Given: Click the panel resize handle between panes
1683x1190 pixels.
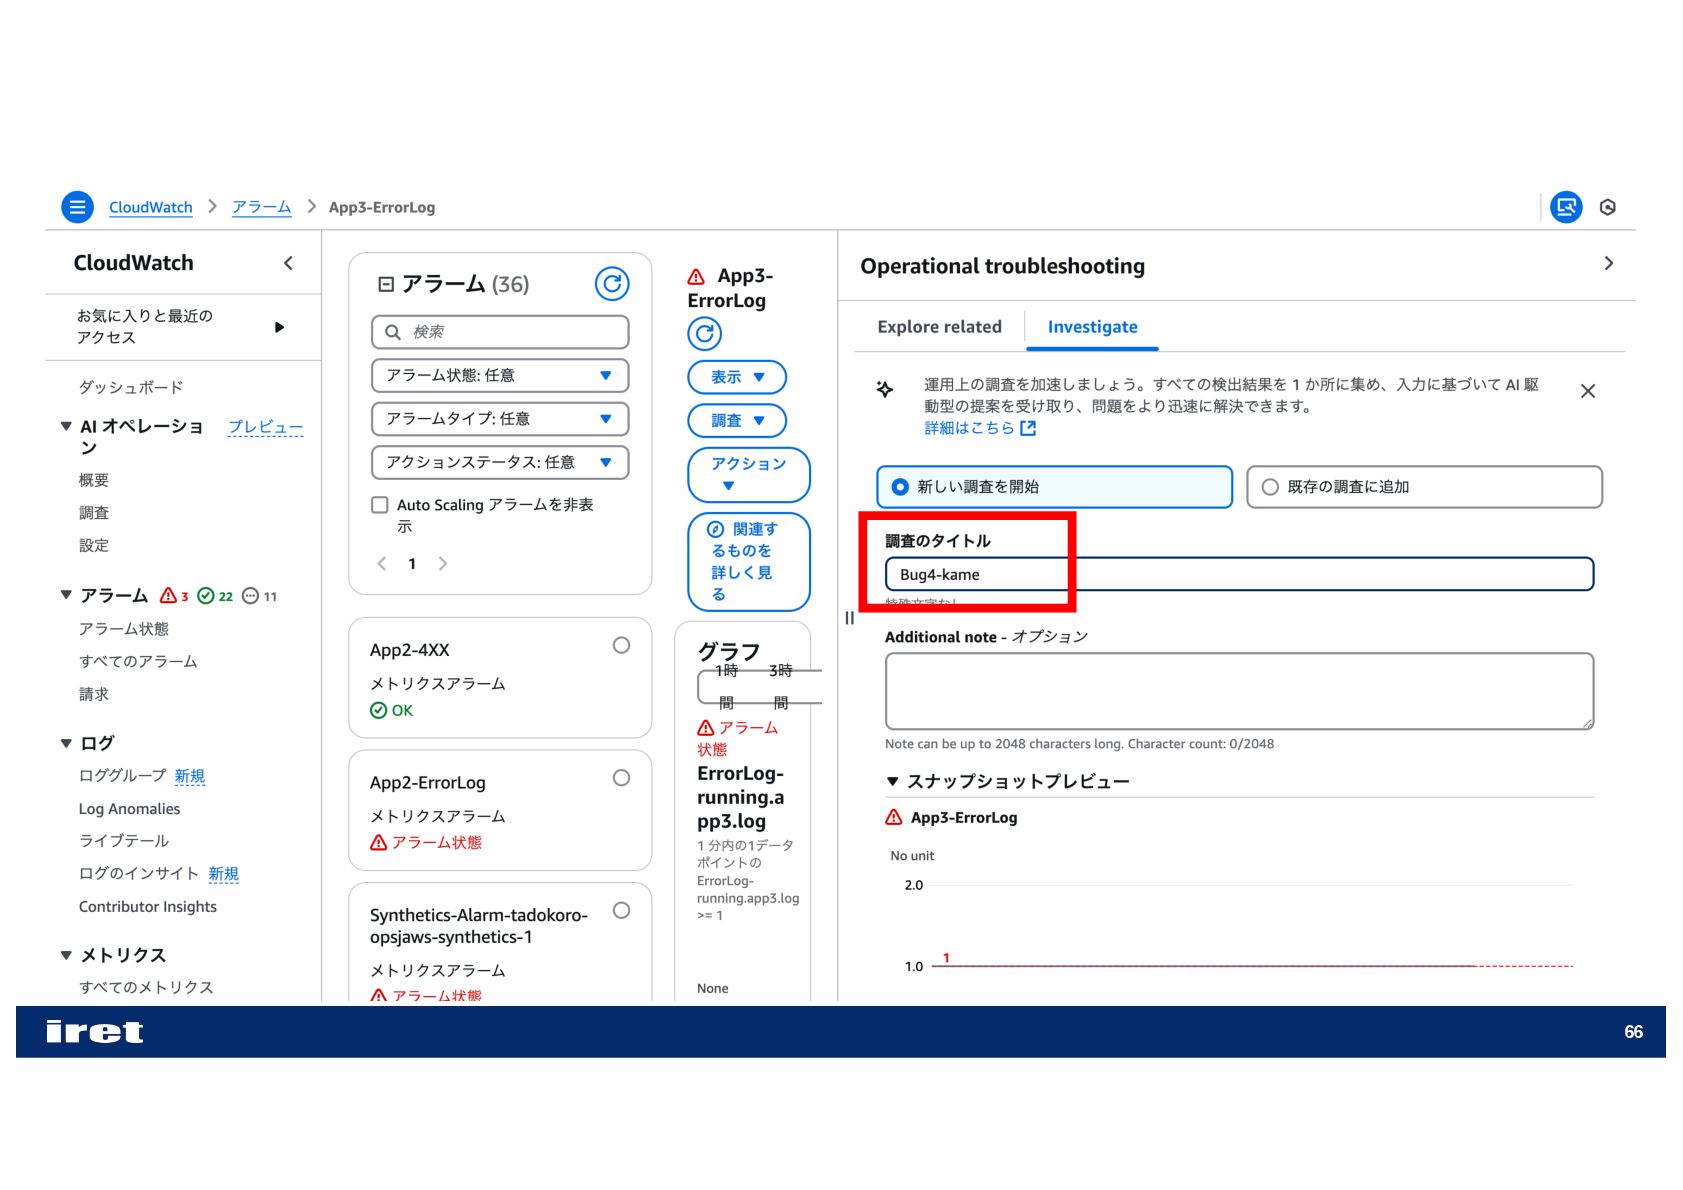Looking at the screenshot, I should point(849,618).
